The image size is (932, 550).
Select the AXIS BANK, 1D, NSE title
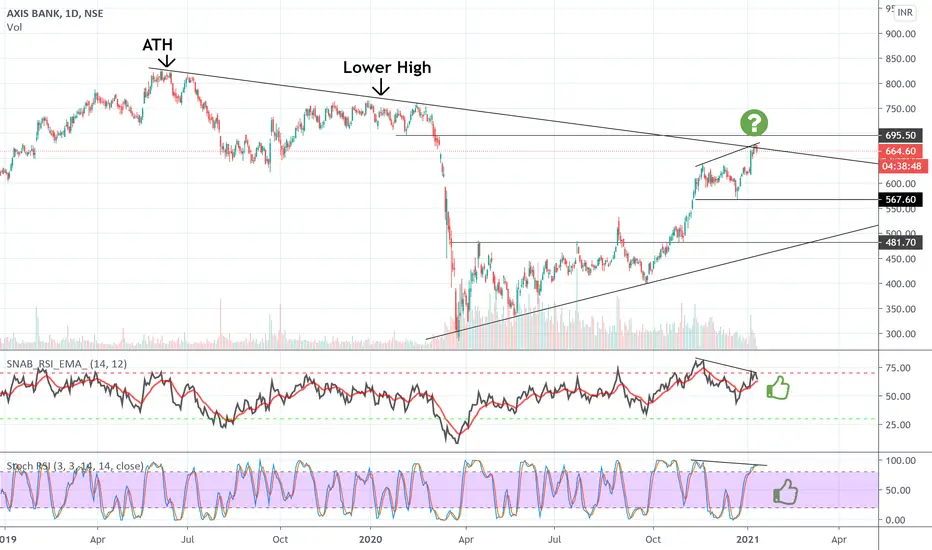[55, 13]
